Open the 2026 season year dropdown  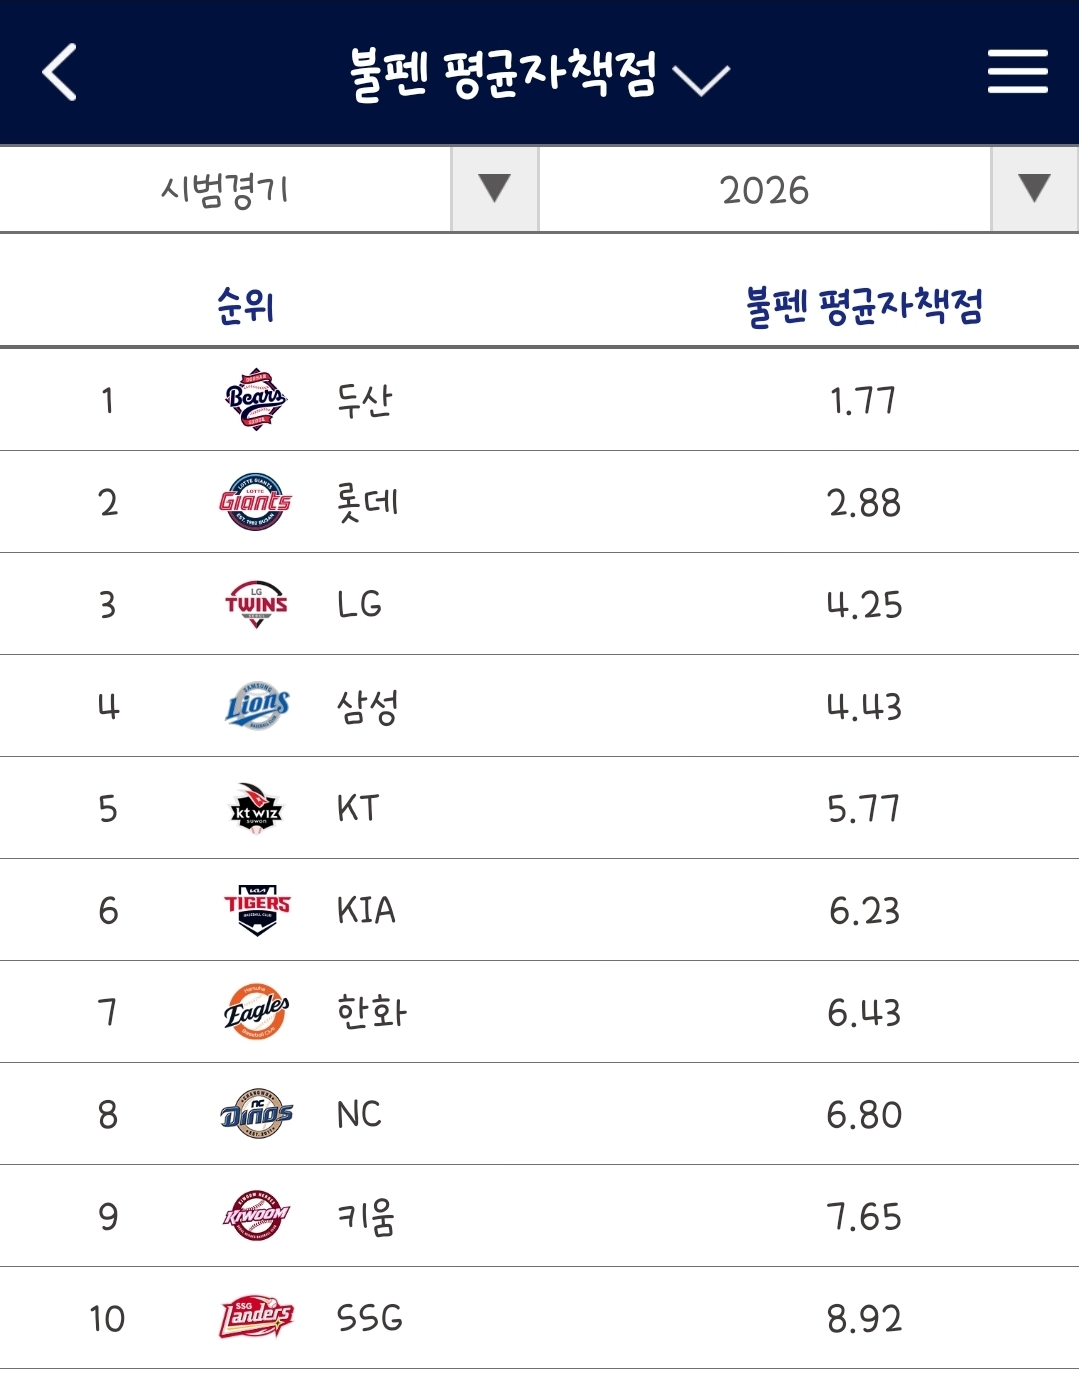click(809, 189)
